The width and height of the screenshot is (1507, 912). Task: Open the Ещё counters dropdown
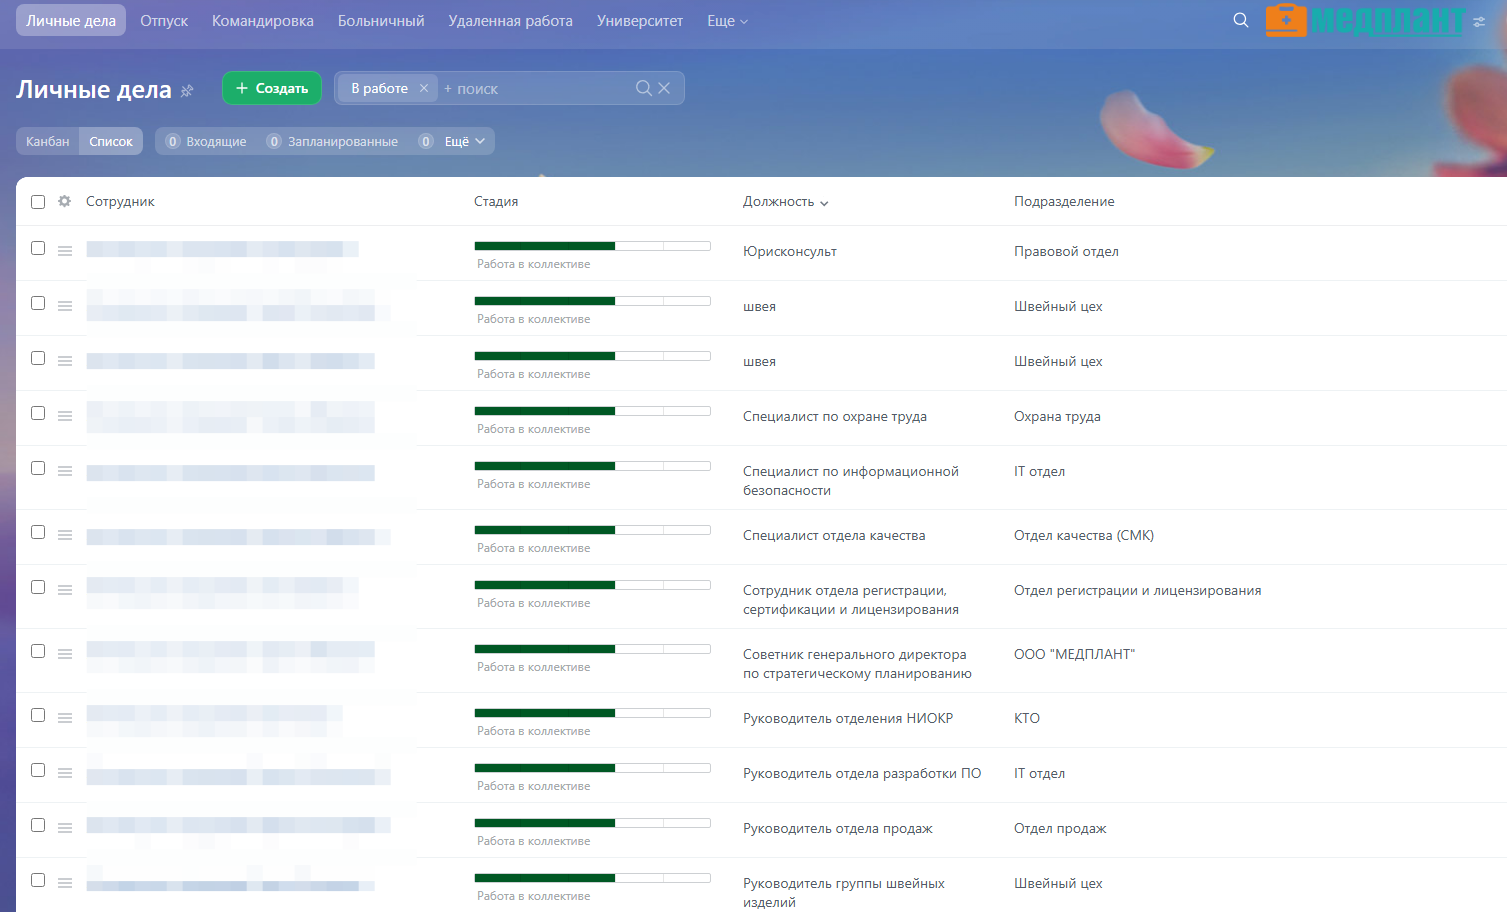465,141
